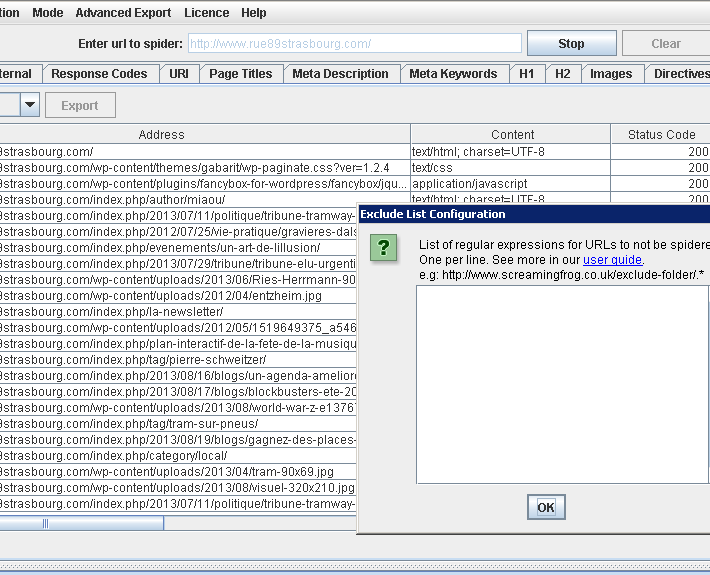Switch to the Page Titles tab
Image resolution: width=710 pixels, height=575 pixels.
240,74
